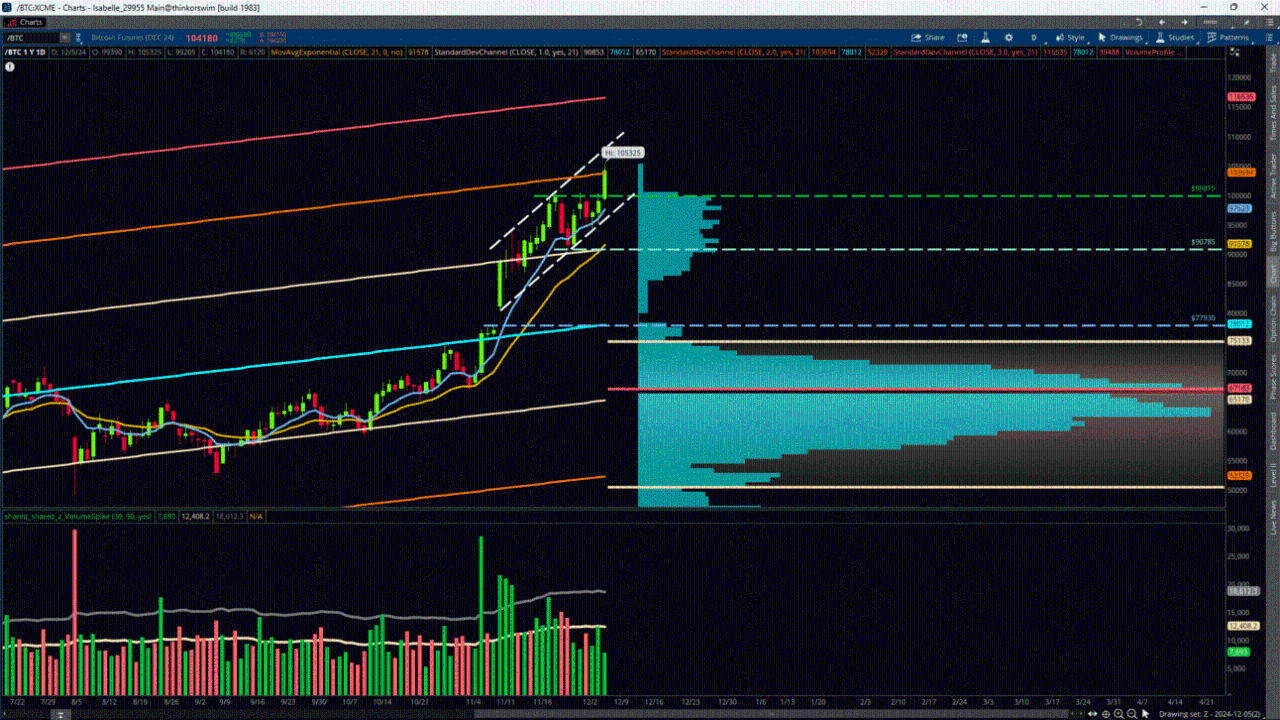Open the Studies menu
This screenshot has width=1280, height=720.
point(1174,38)
